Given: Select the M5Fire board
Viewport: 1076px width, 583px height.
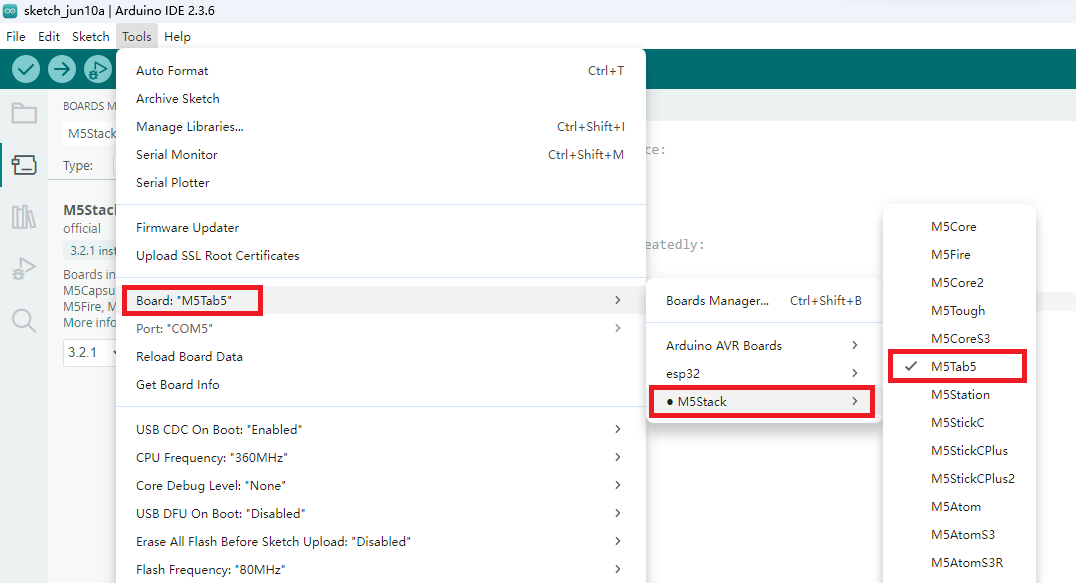Looking at the screenshot, I should coord(959,254).
